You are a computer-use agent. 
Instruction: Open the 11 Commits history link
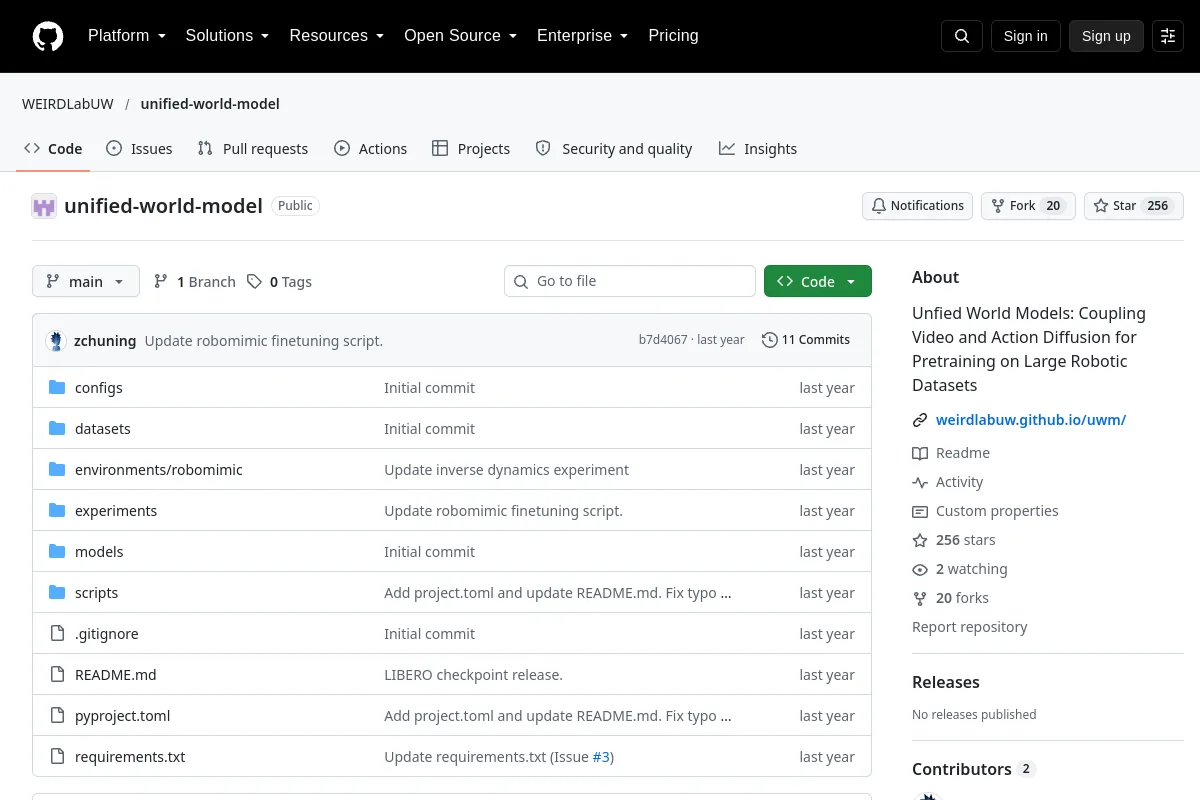coord(806,340)
